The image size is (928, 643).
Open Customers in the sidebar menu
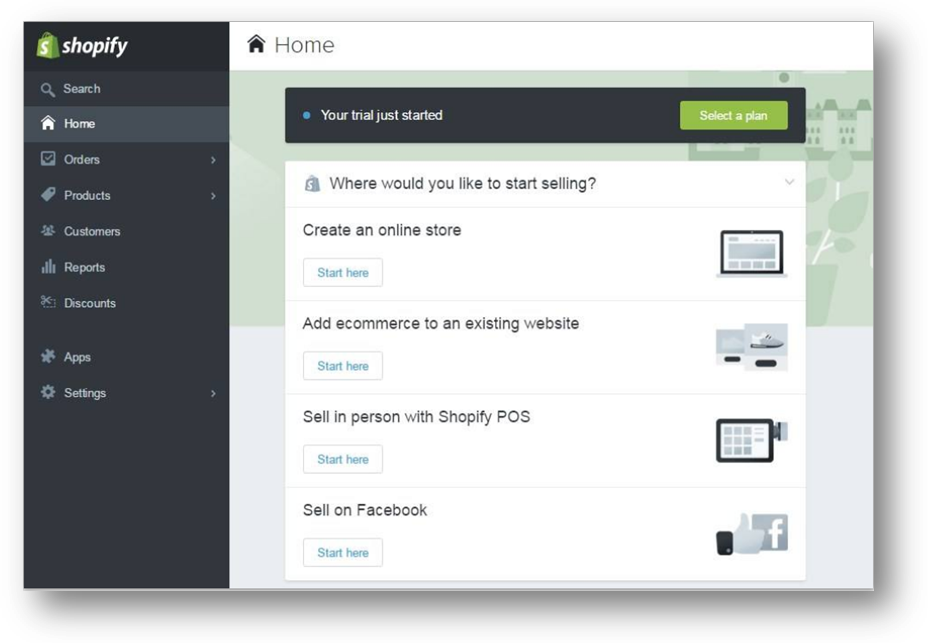(126, 231)
